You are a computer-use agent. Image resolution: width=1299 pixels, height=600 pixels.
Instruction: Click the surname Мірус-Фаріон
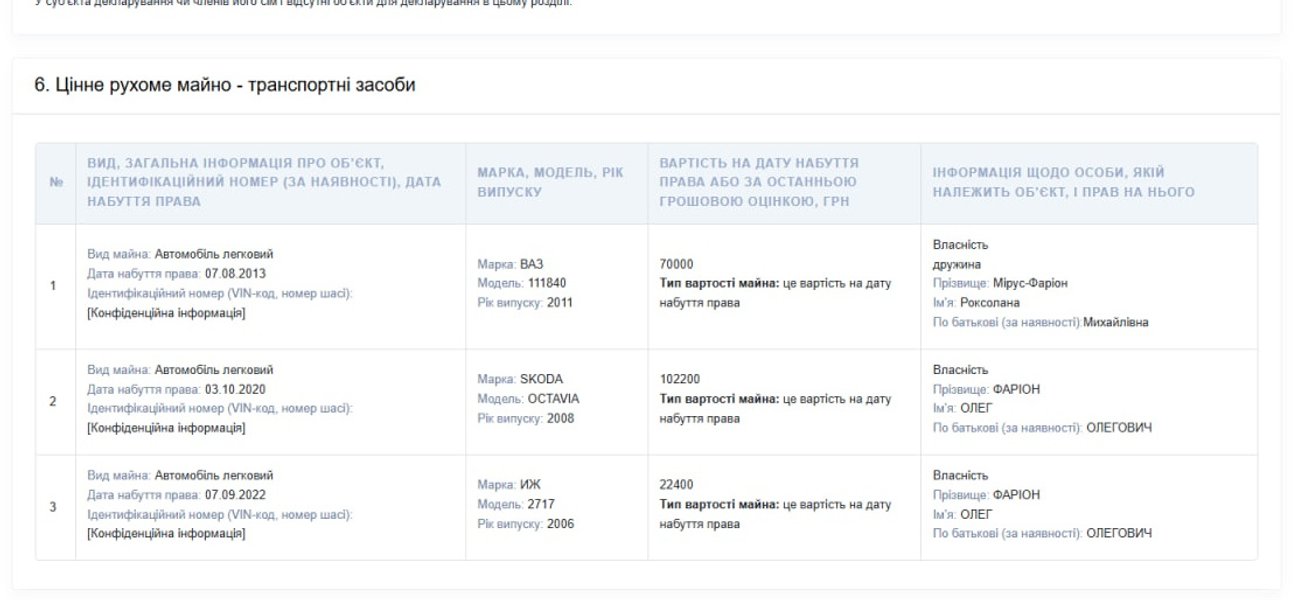[x=1030, y=284]
